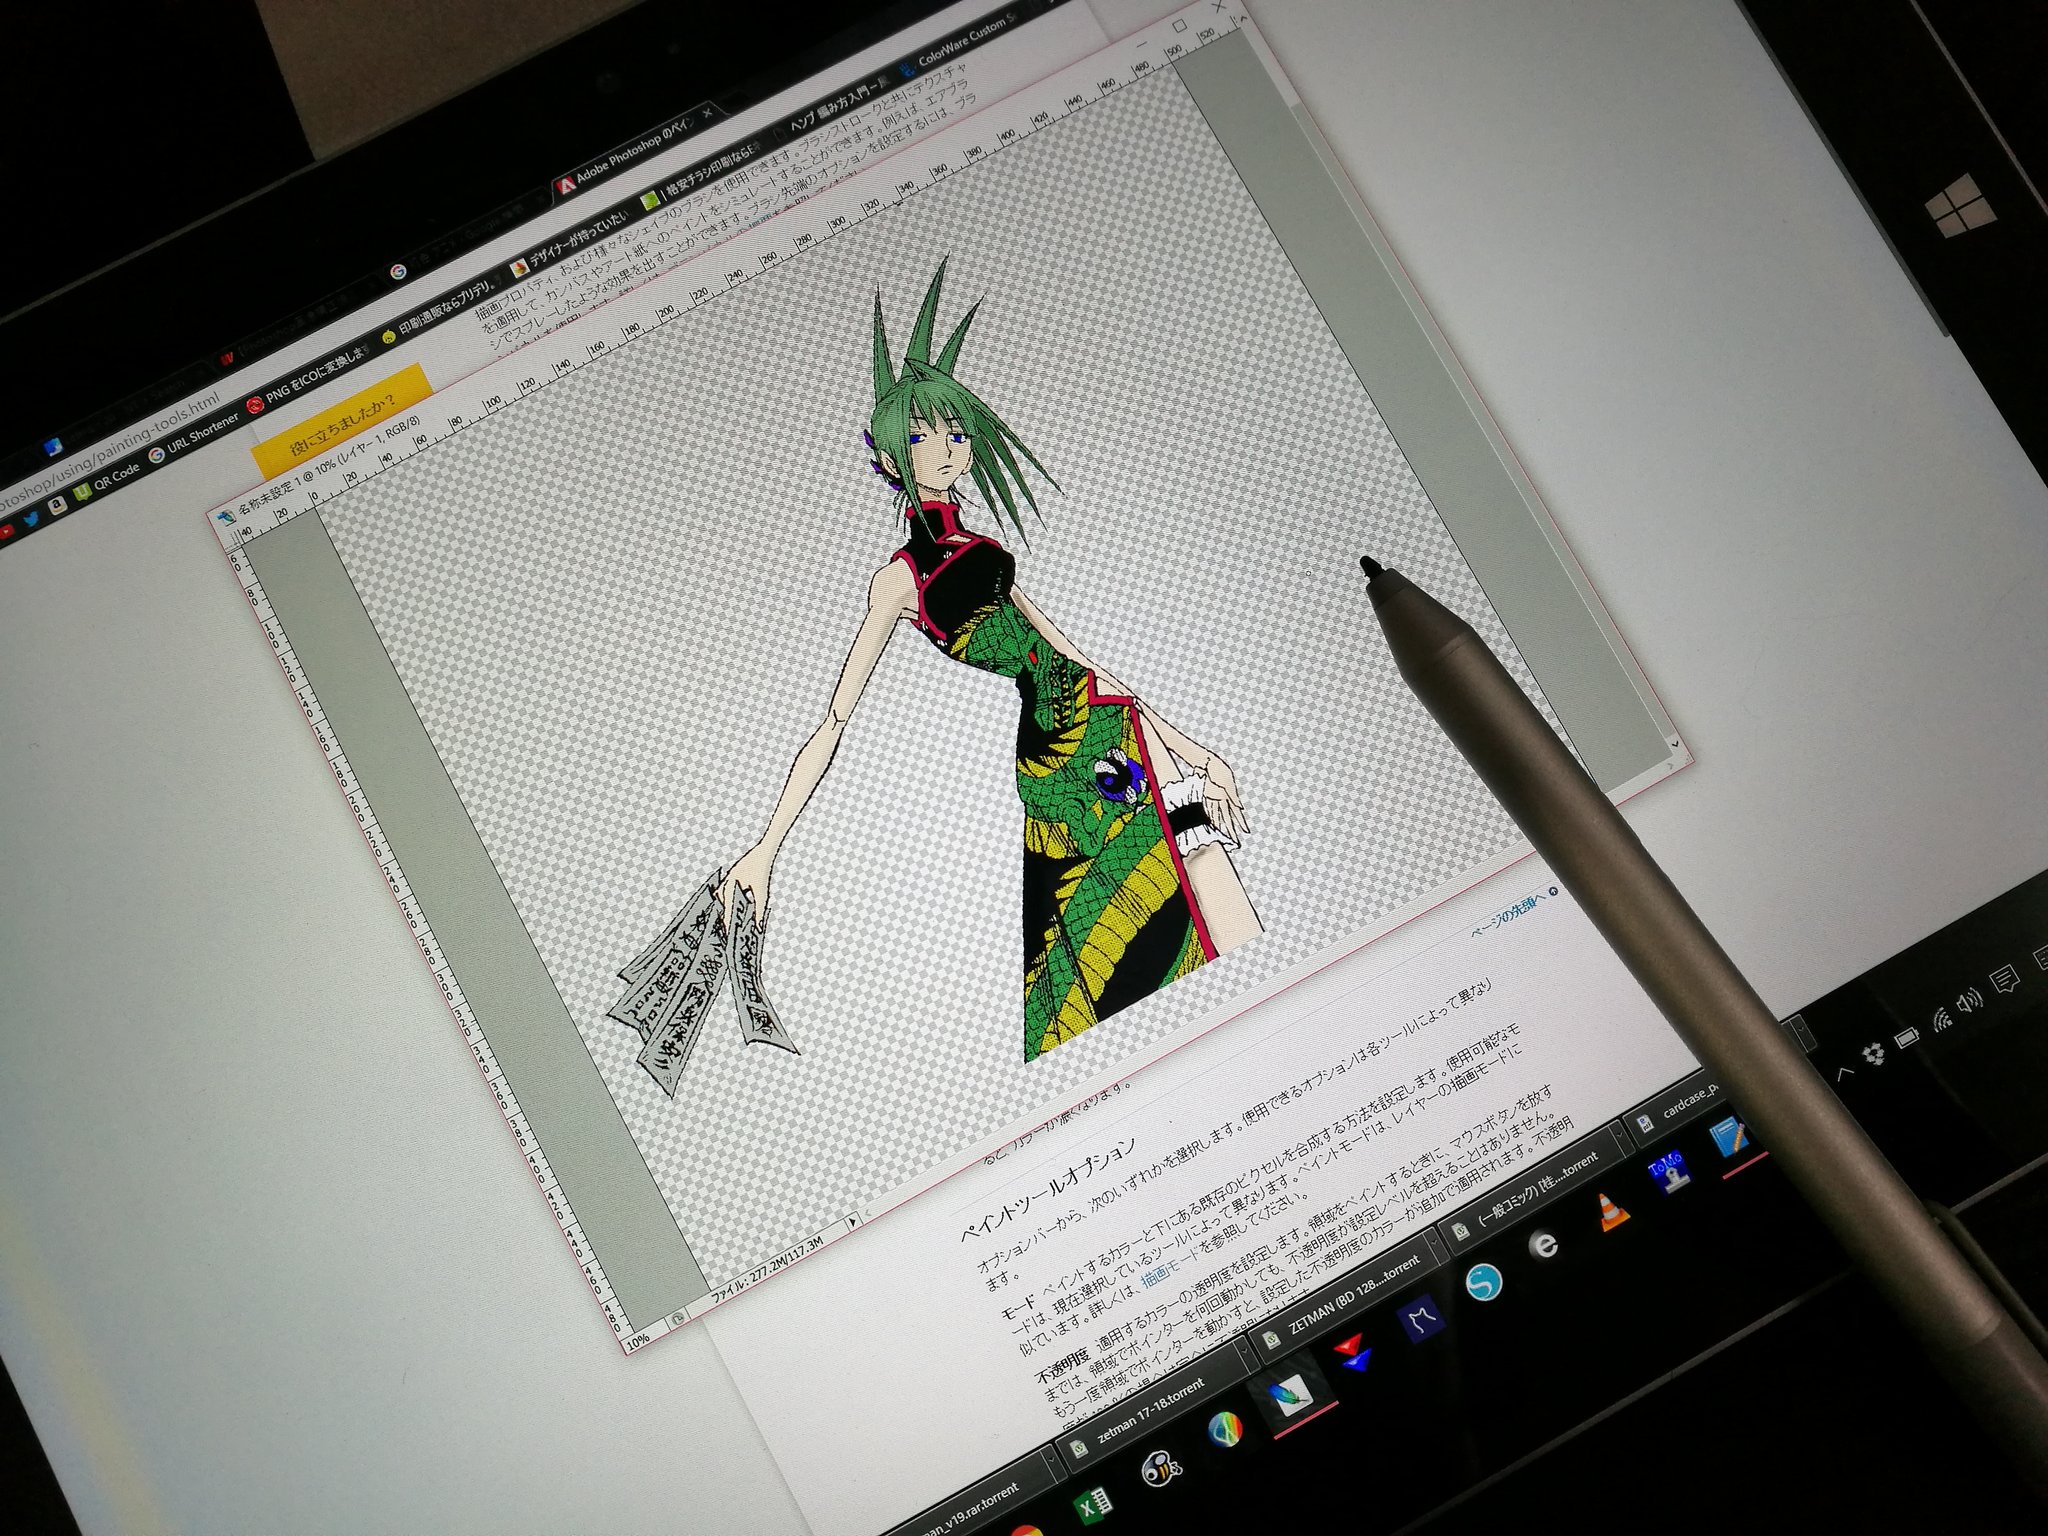Open the Amazon bookmark icon
Screen dimensions: 2048x1536
tap(58, 505)
